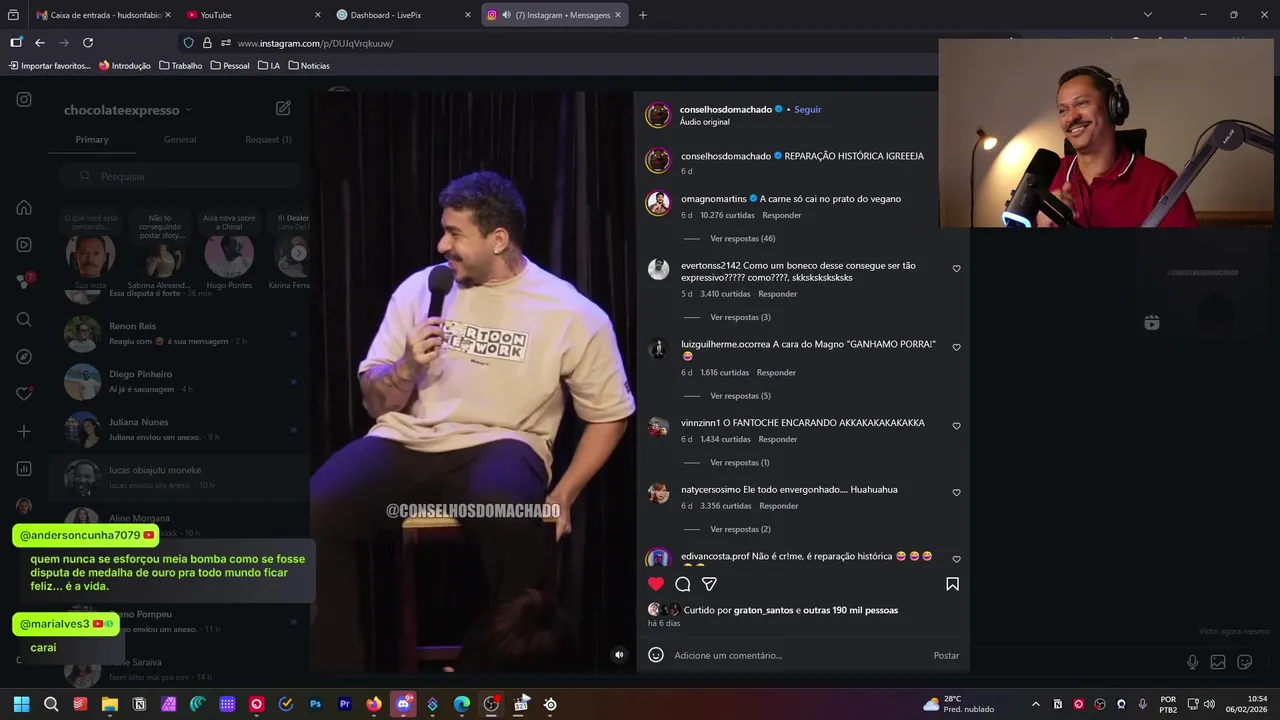Open Messages icon with red badge in sidebar
This screenshot has height=720, width=1280.
(24, 282)
